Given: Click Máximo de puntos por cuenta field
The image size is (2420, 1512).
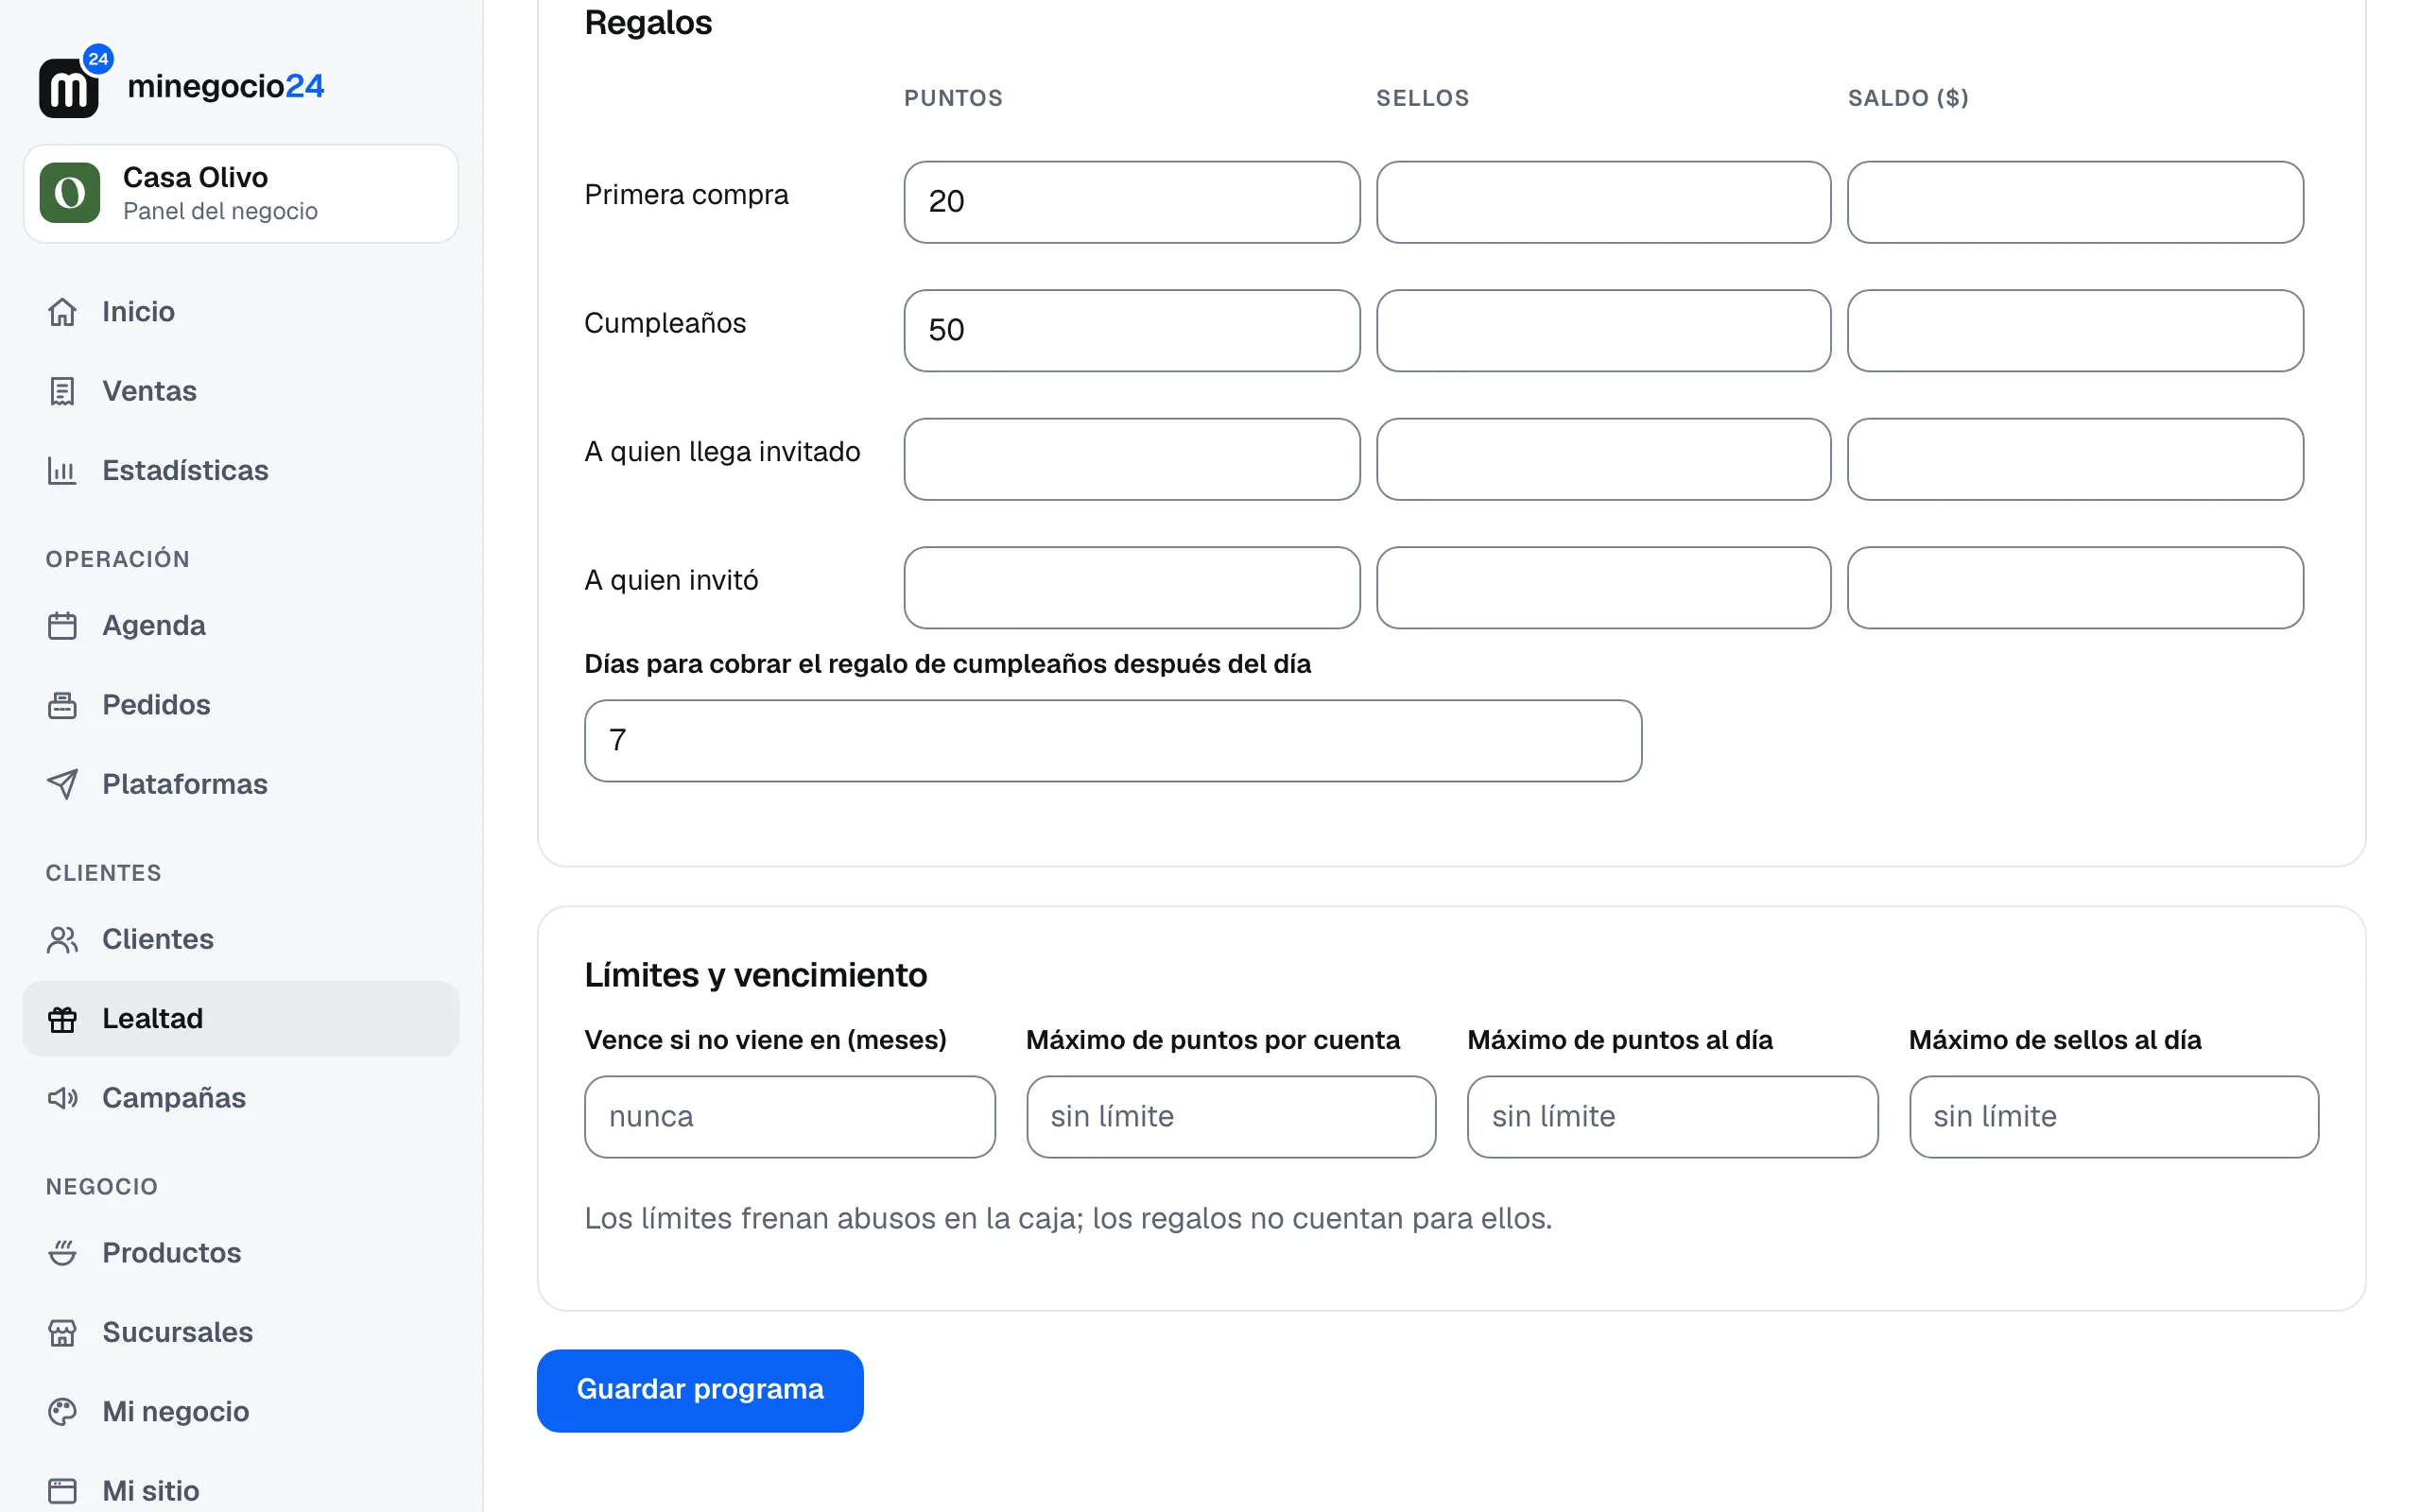Looking at the screenshot, I should [1231, 1117].
